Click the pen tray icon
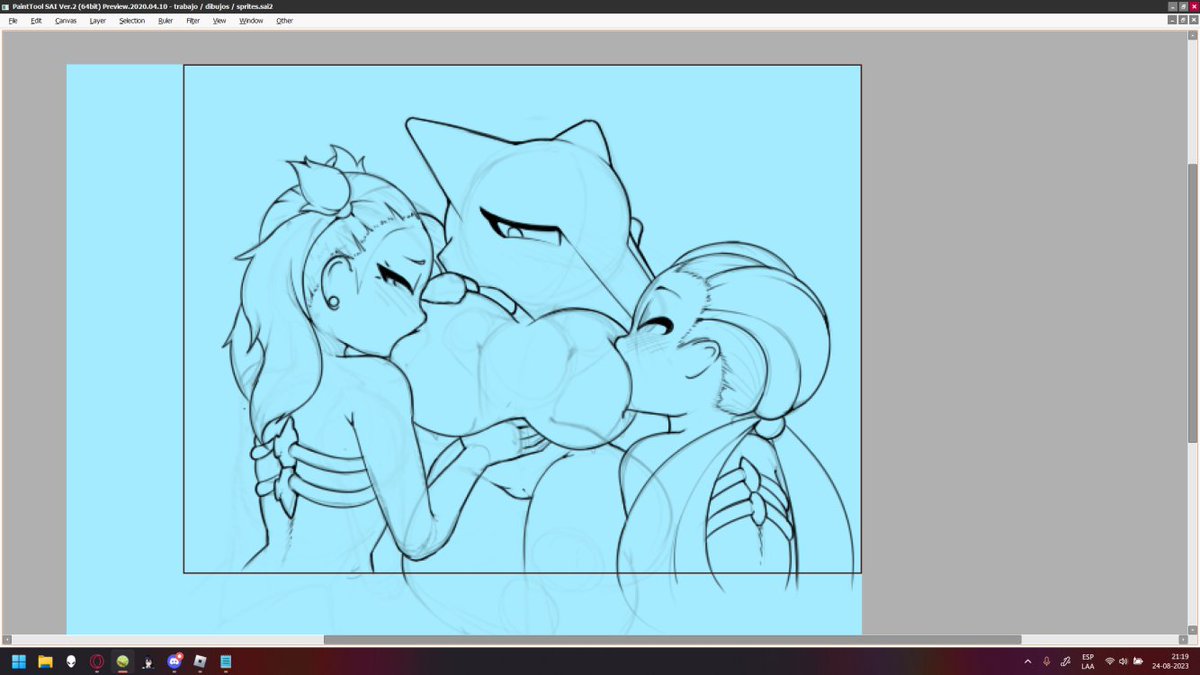 (1066, 661)
